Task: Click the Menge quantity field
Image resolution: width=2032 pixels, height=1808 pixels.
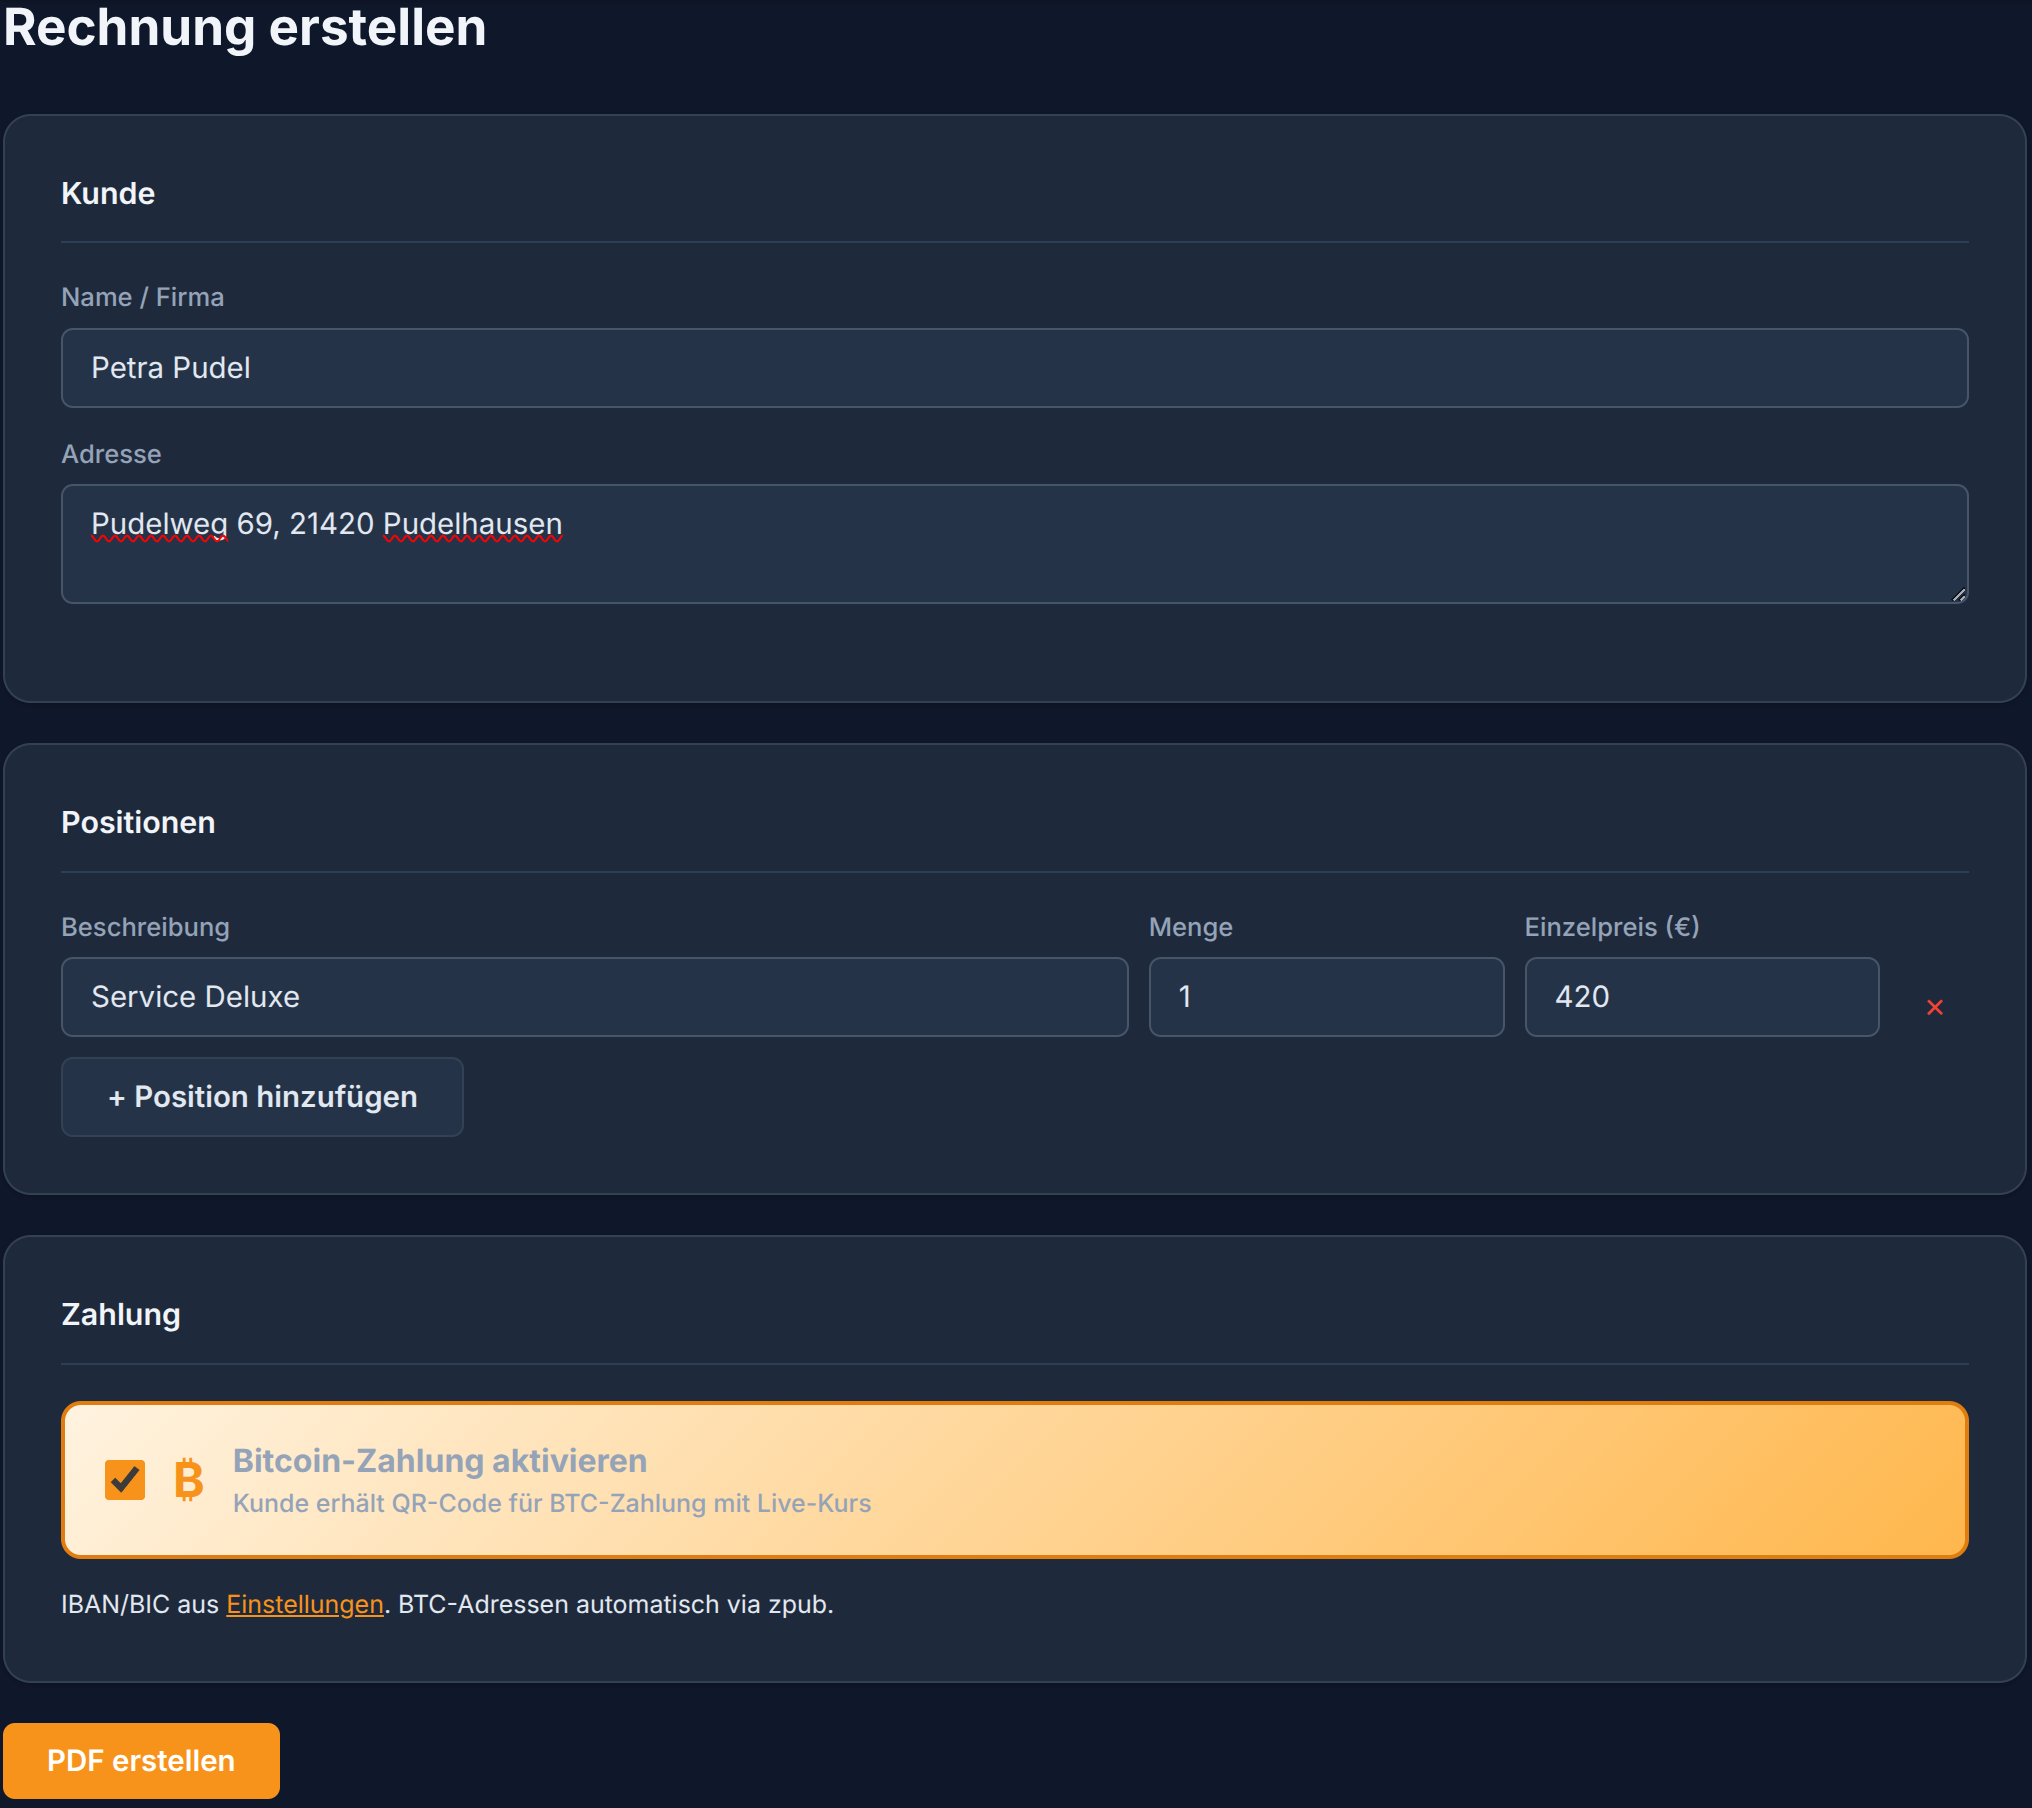Action: tap(1325, 997)
